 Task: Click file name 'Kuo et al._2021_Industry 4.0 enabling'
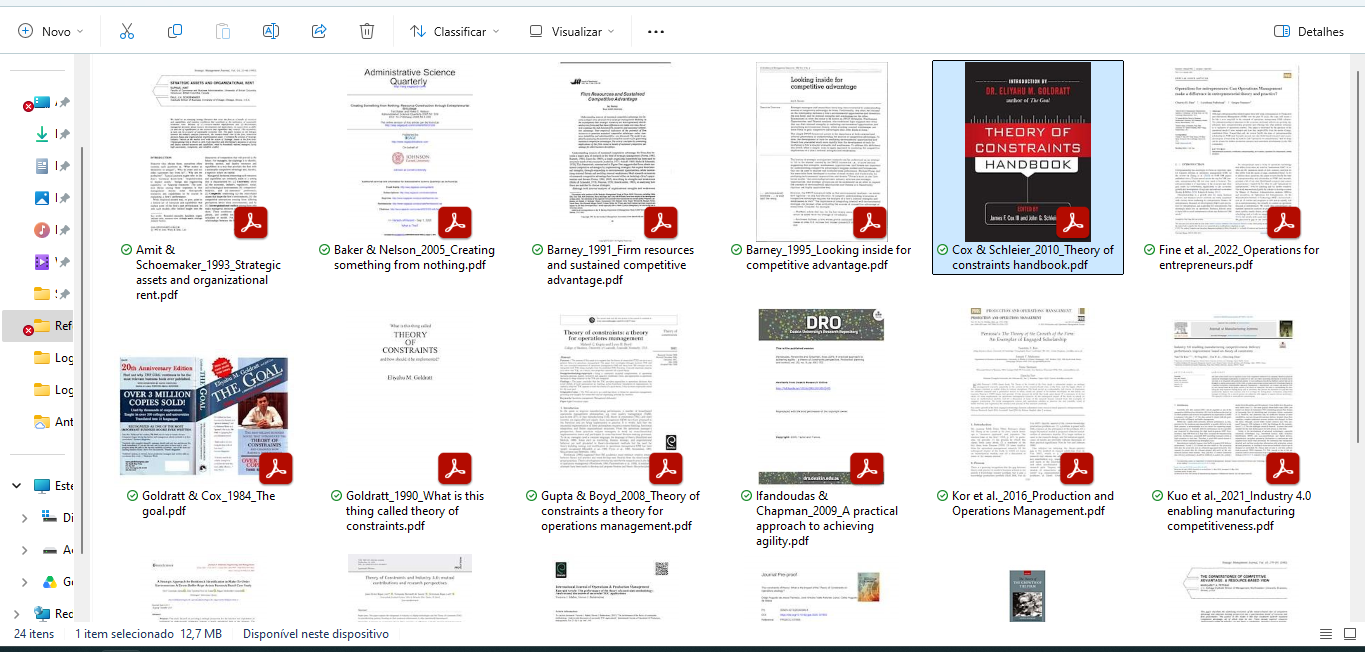click(1239, 511)
